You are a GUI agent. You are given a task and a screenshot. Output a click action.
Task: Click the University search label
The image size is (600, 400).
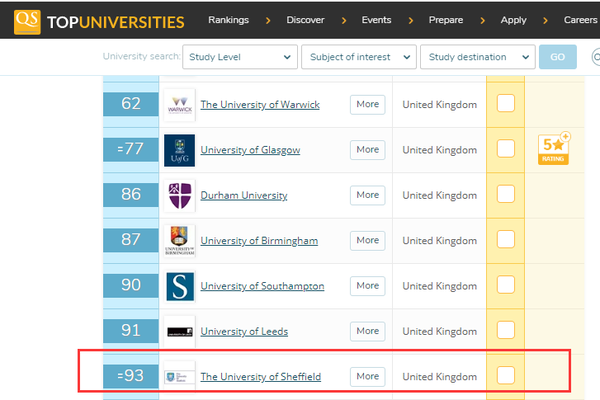click(x=142, y=56)
